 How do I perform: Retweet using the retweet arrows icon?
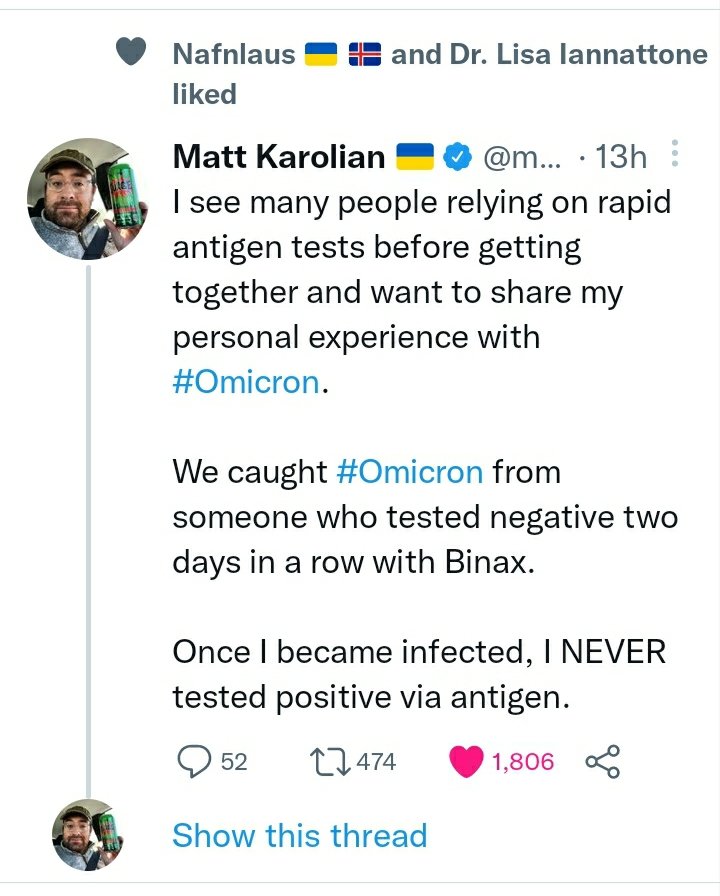pos(332,762)
